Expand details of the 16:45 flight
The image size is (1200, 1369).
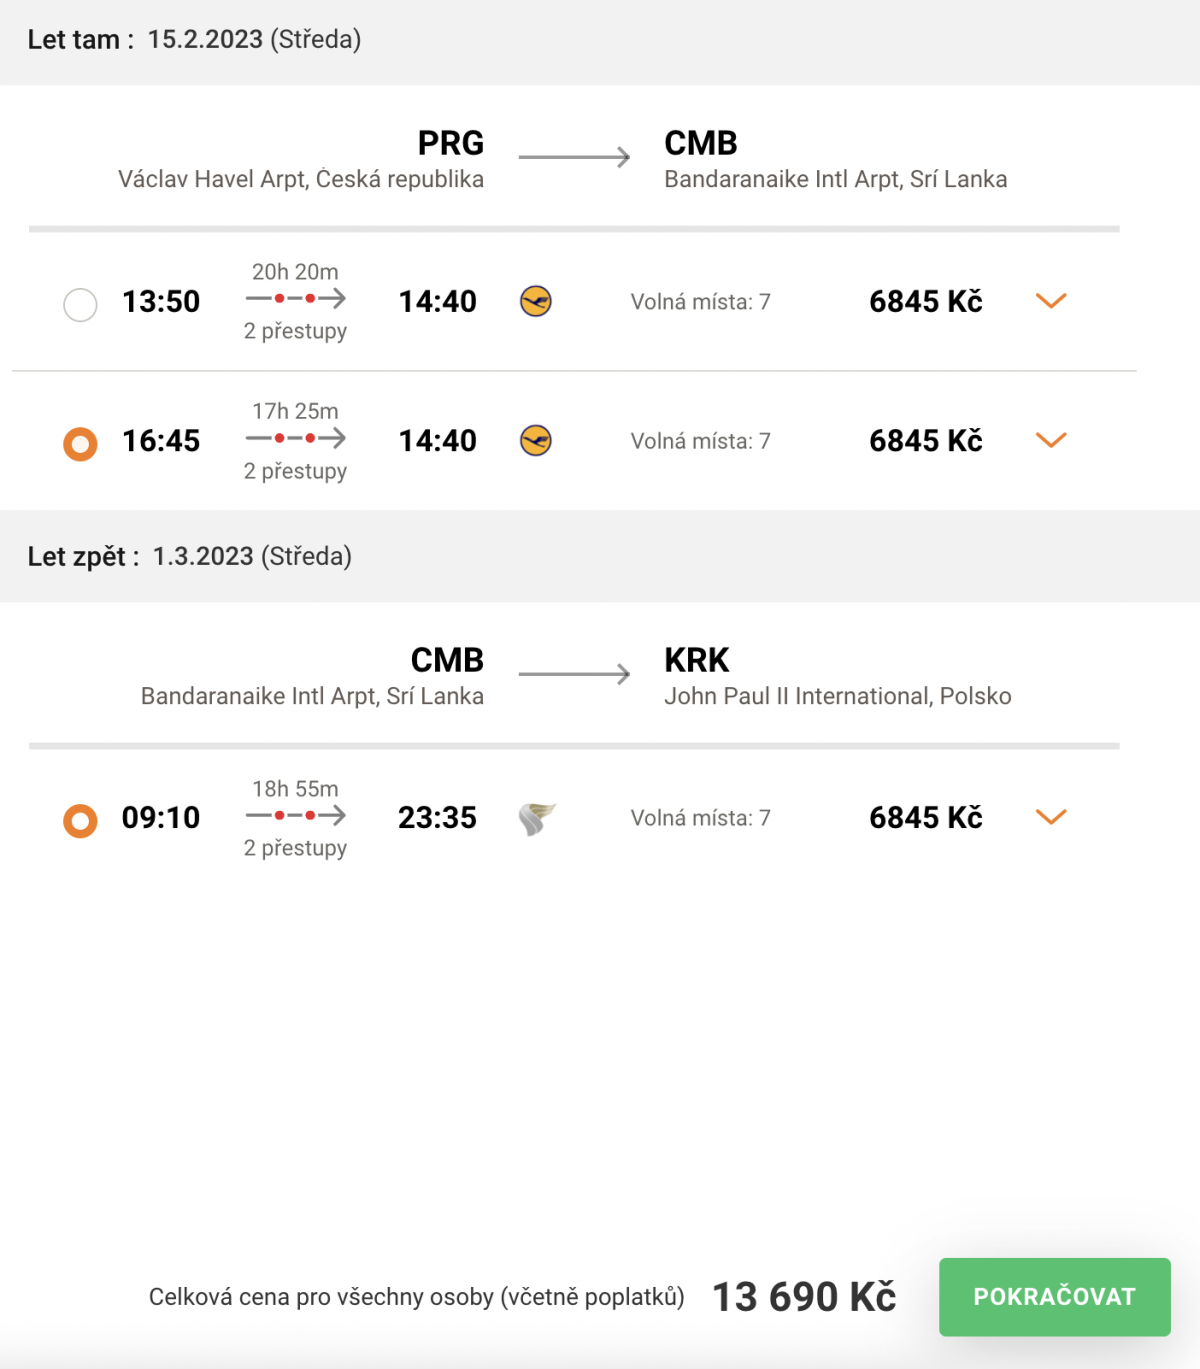[1051, 440]
